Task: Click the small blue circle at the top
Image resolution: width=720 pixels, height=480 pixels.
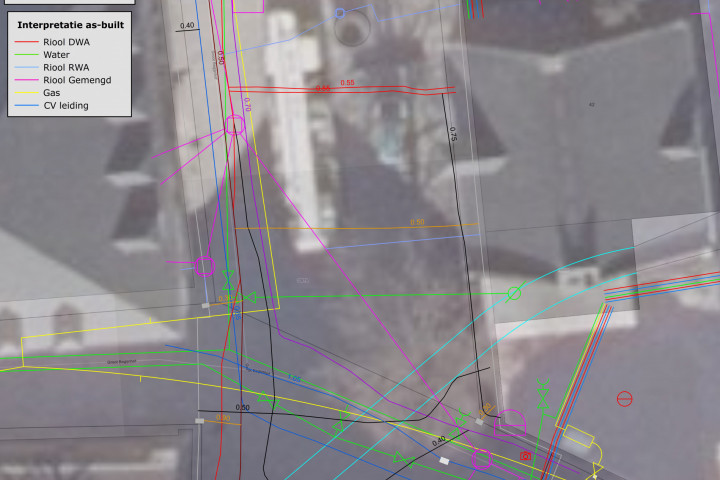Action: pos(340,13)
